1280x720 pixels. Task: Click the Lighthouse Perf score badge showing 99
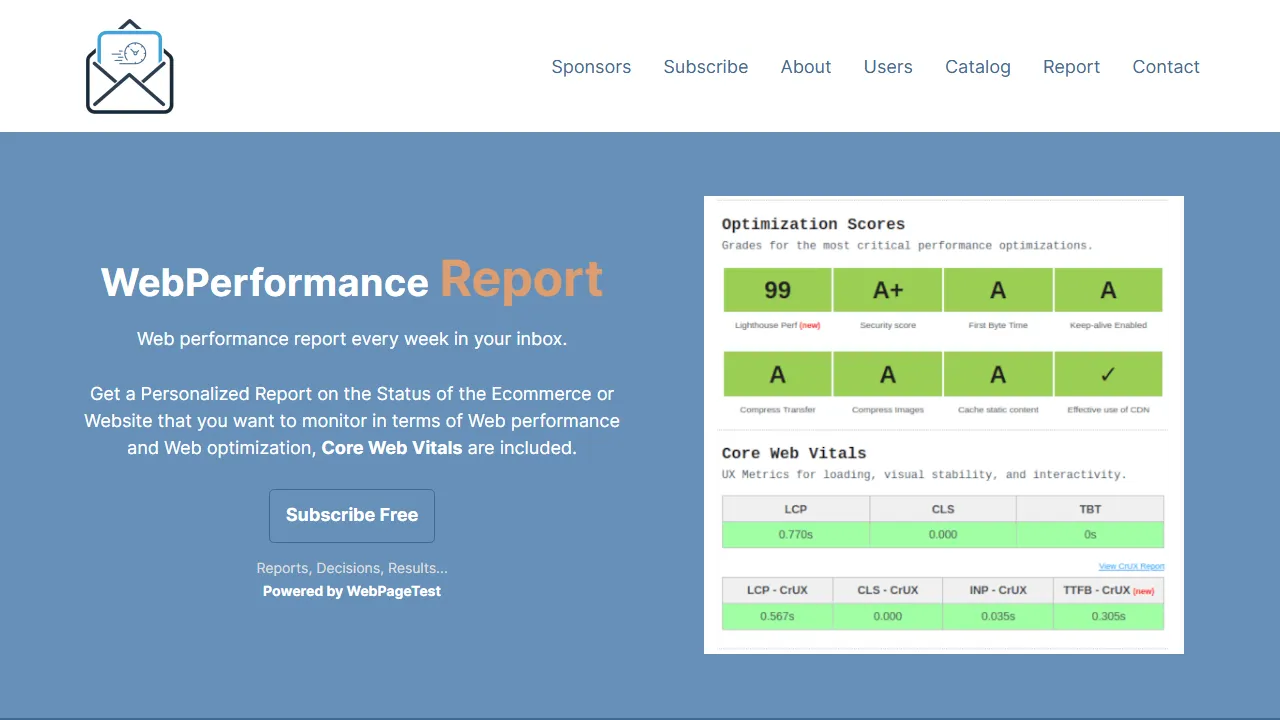click(x=777, y=289)
